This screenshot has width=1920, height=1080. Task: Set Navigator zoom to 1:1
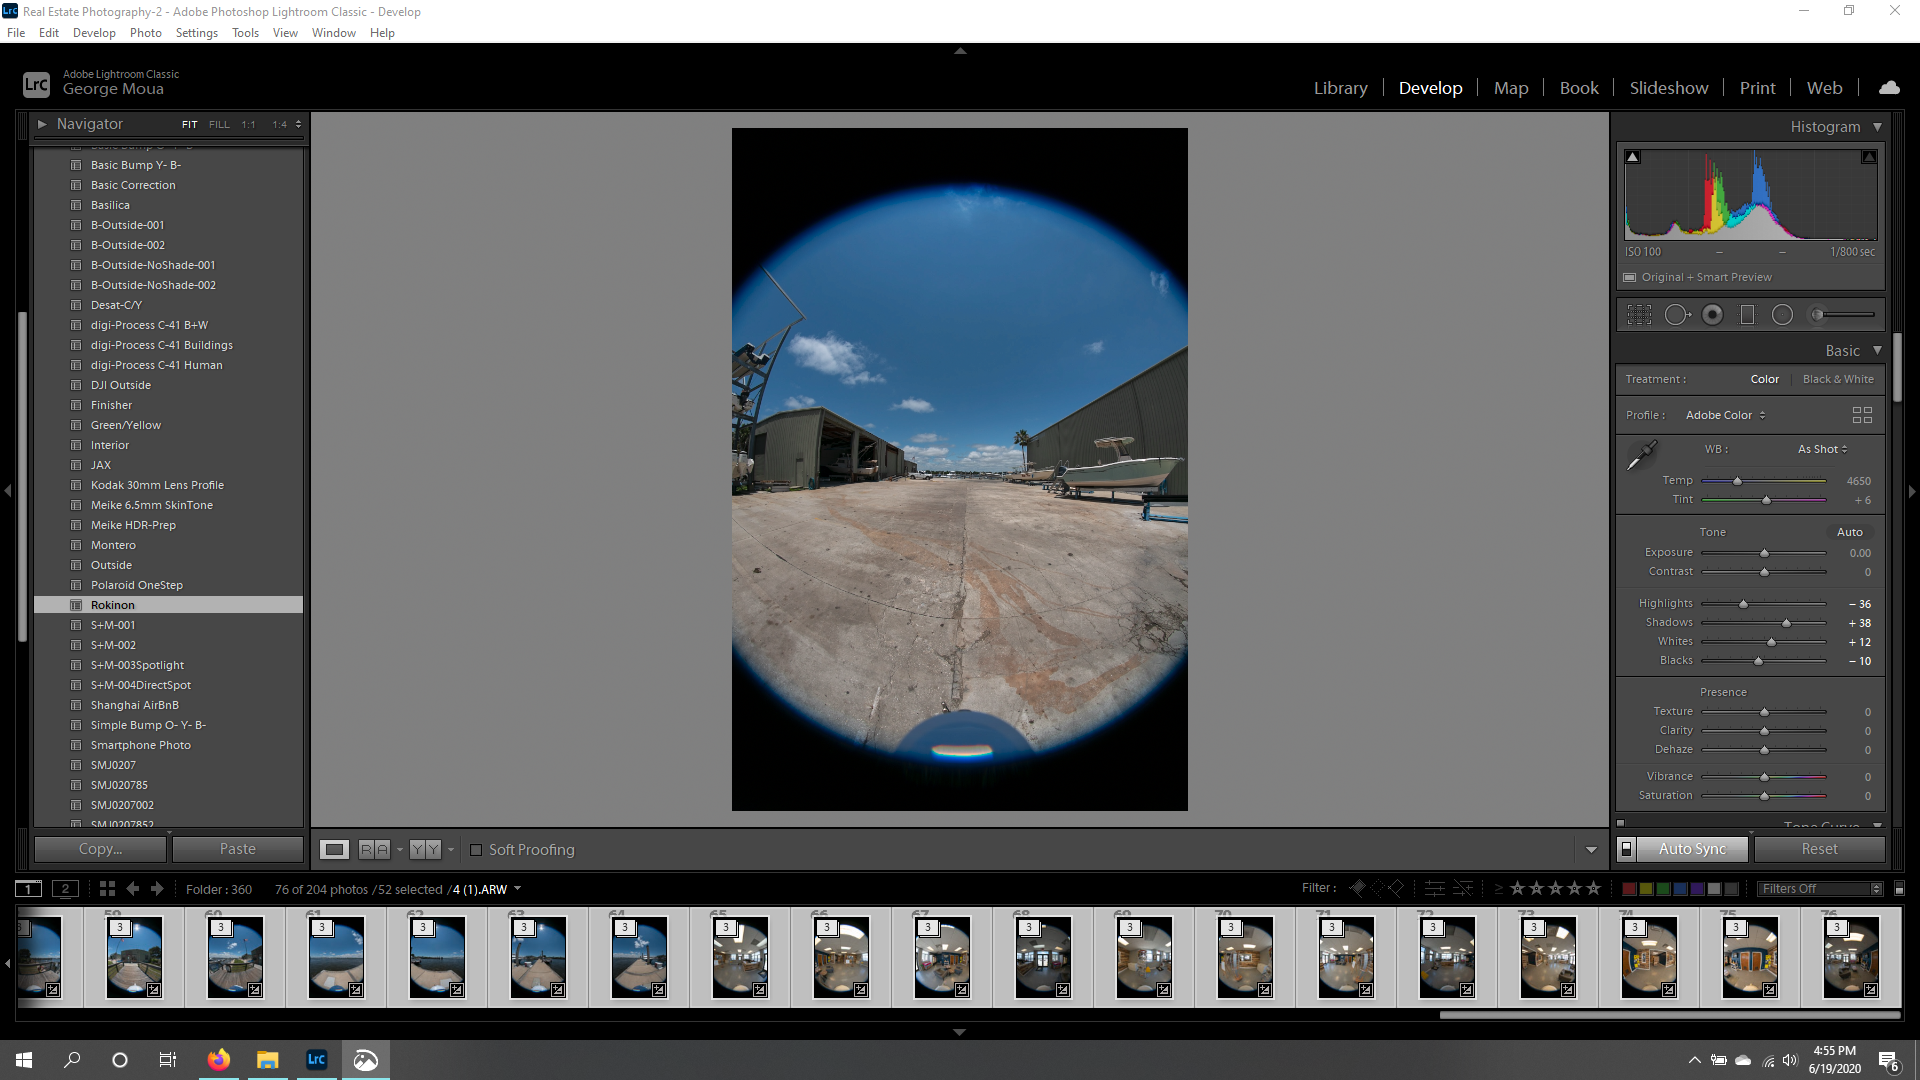(248, 125)
